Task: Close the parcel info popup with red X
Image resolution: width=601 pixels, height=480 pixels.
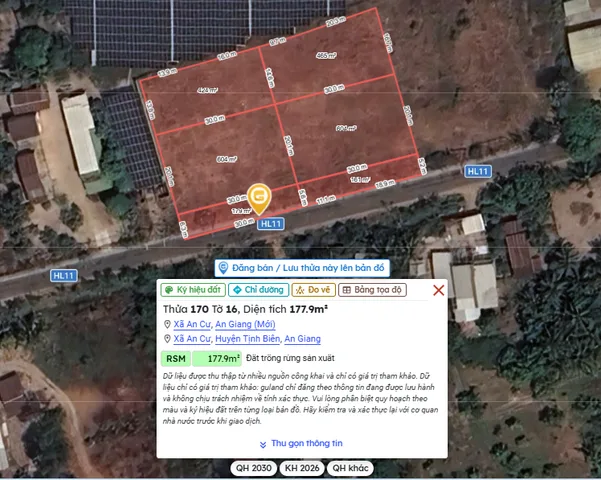Action: [438, 290]
